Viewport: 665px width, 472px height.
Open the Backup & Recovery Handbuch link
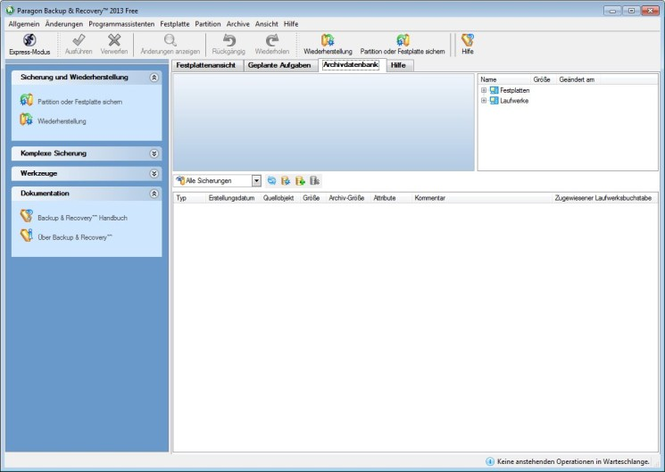[x=82, y=218]
